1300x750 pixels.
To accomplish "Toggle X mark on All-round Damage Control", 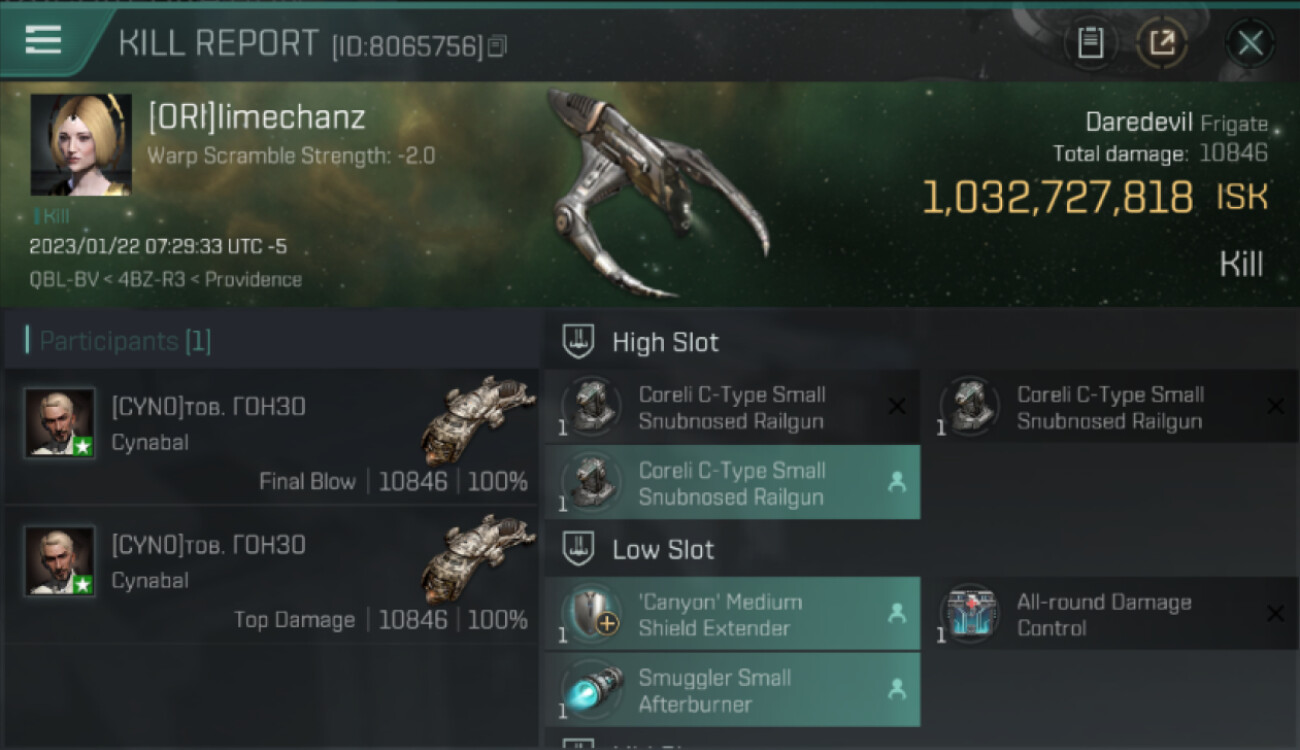I will click(x=1275, y=614).
